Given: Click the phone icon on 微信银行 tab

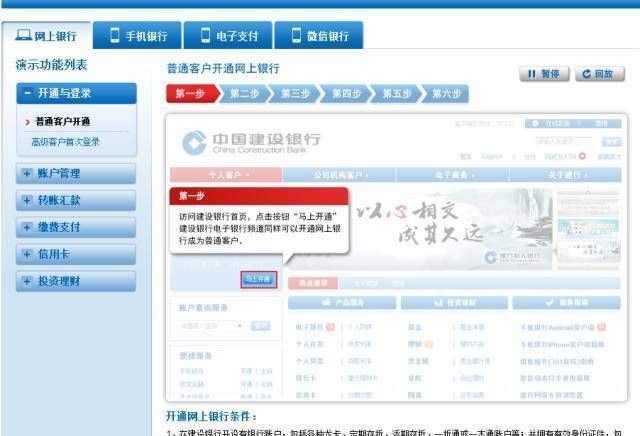Looking at the screenshot, I should pyautogui.click(x=296, y=35).
